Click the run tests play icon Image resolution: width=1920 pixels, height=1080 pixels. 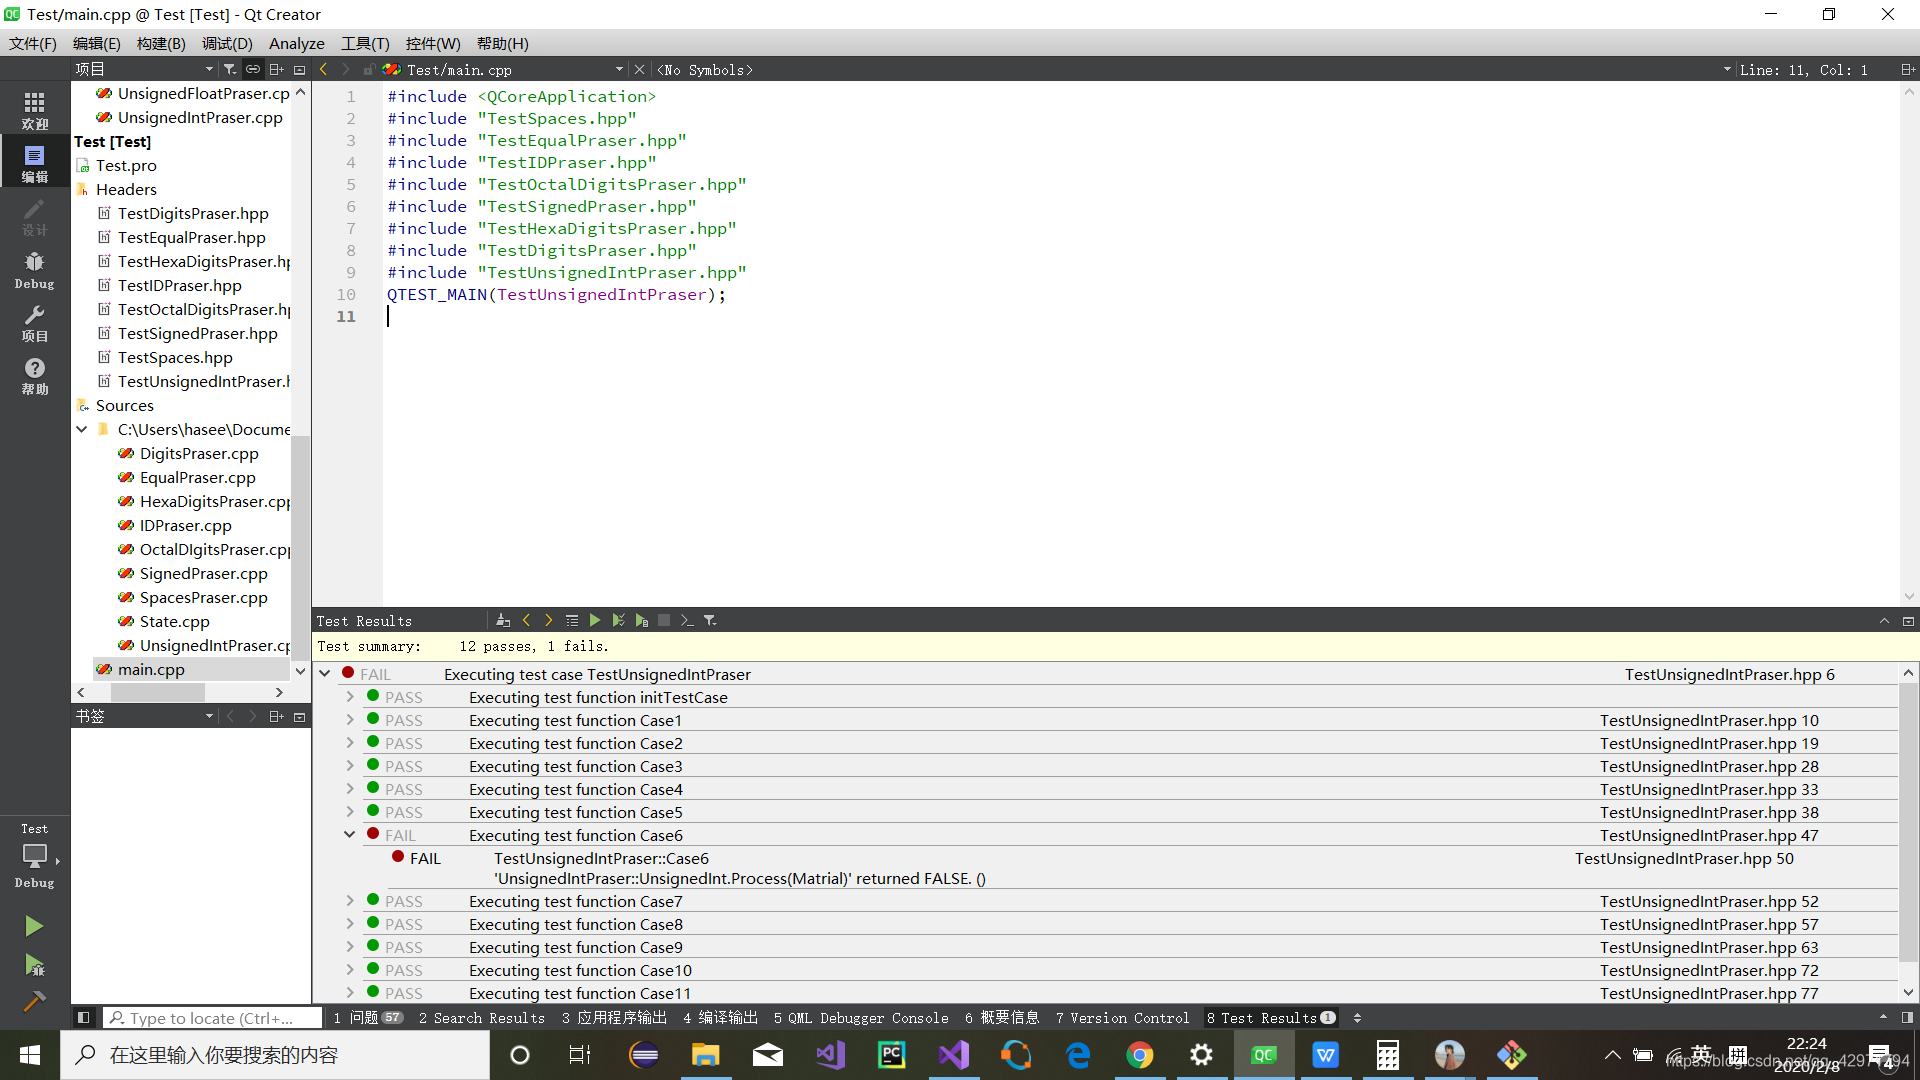[x=595, y=620]
